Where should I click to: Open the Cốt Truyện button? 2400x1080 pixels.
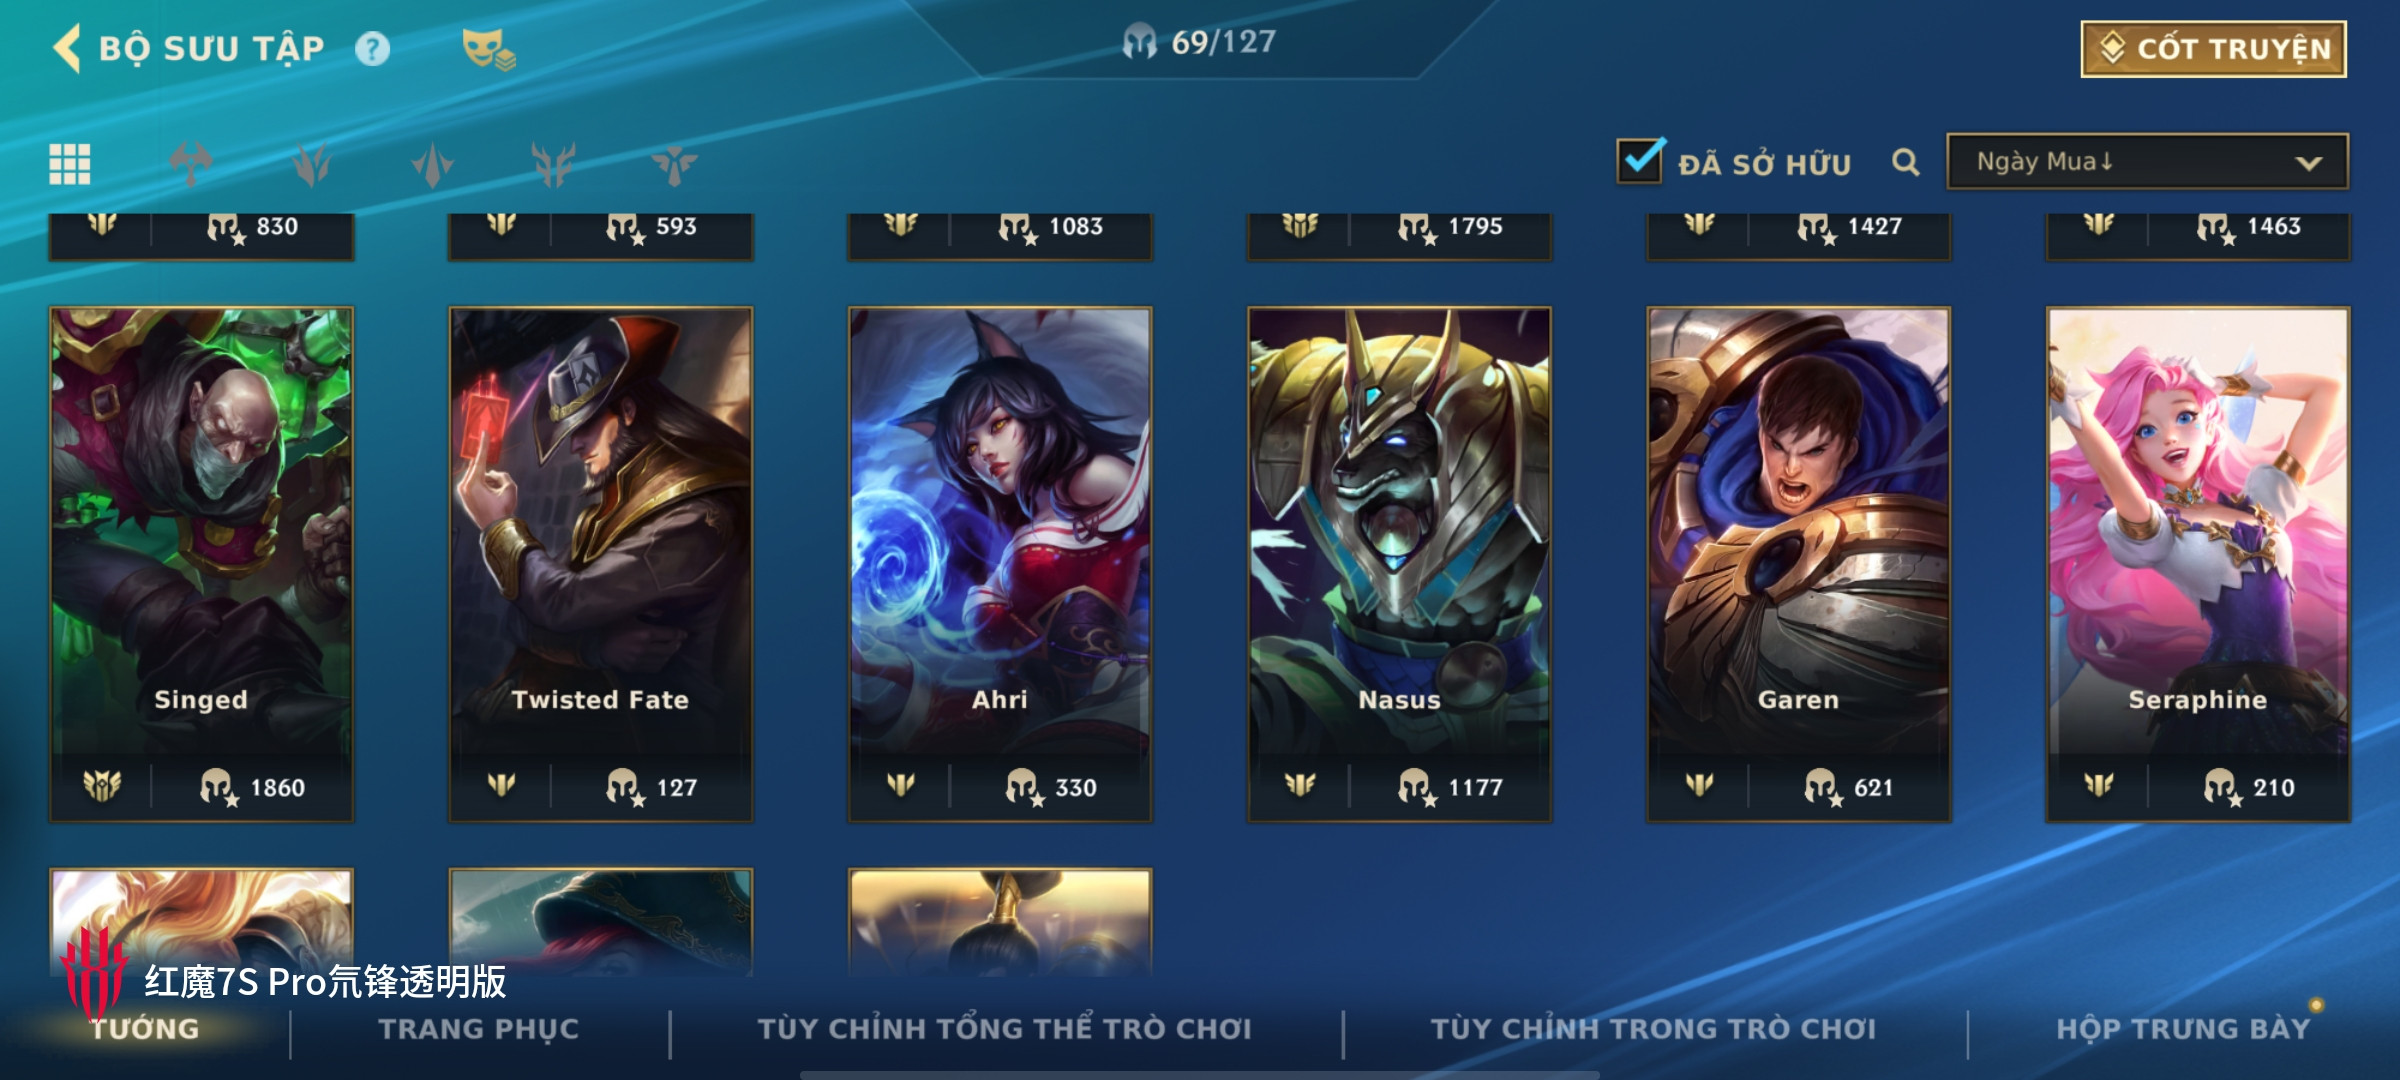2213,49
